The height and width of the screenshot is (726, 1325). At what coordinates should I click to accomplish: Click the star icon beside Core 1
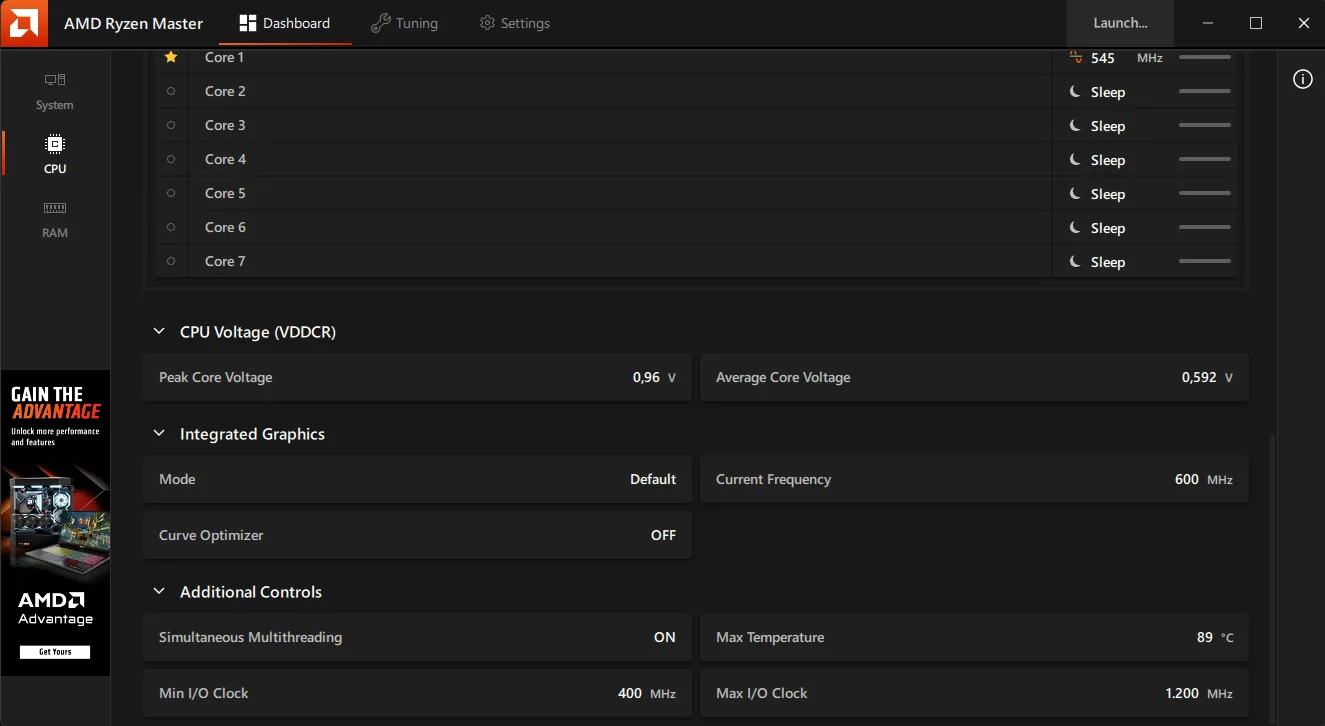tap(171, 57)
